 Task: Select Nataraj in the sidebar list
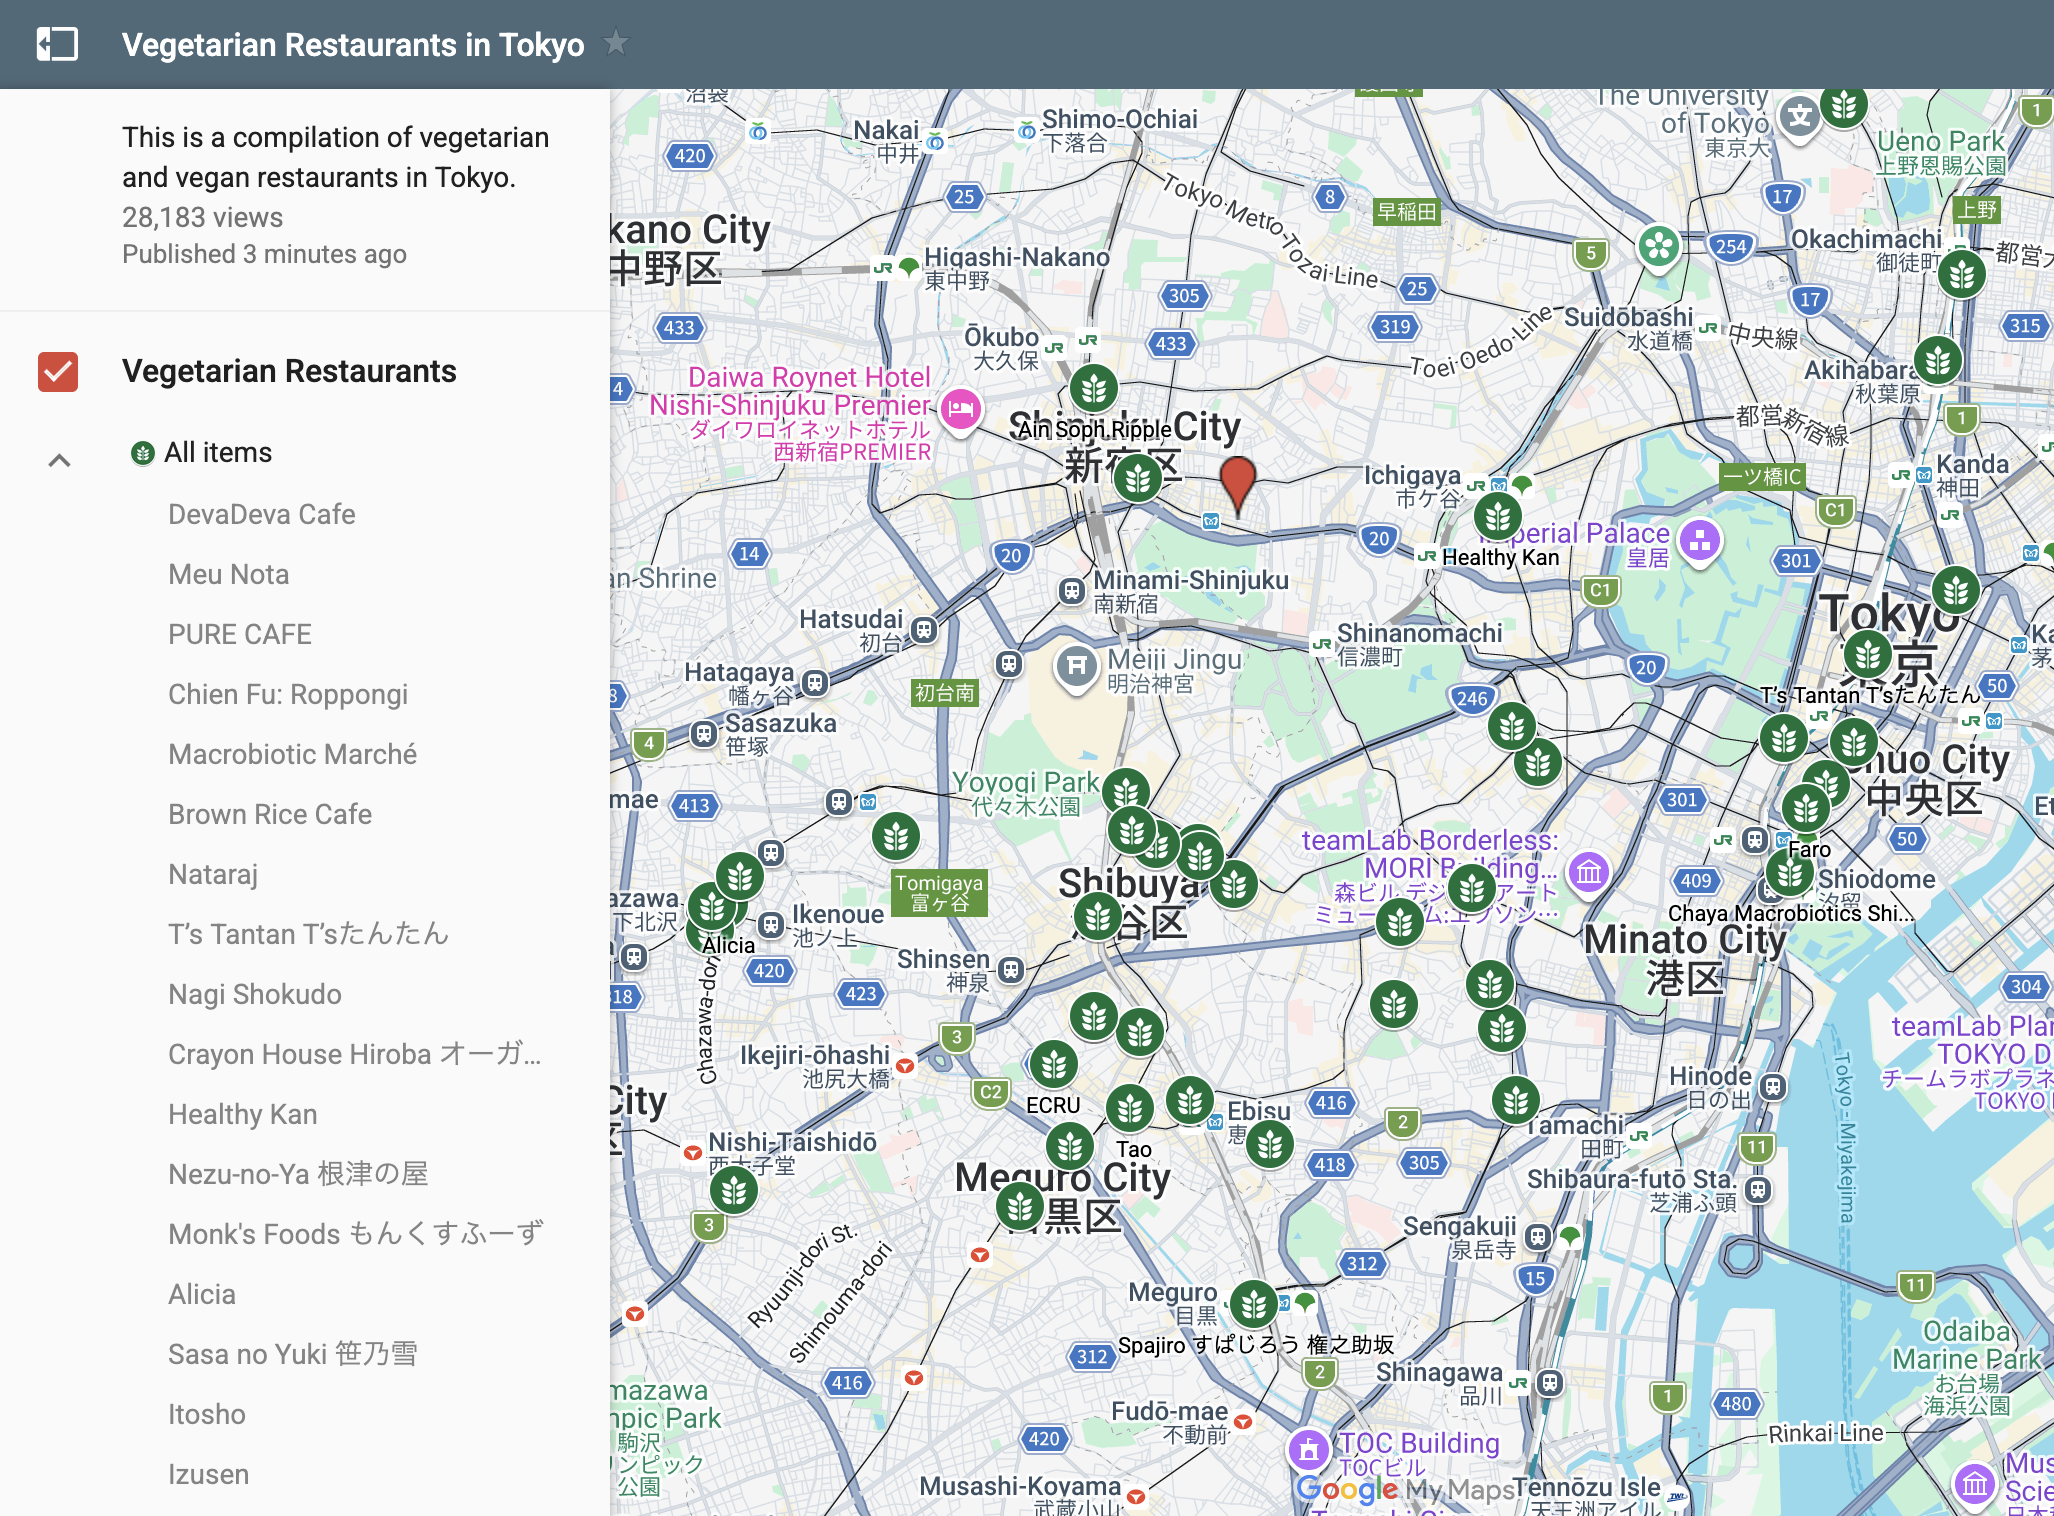[213, 874]
